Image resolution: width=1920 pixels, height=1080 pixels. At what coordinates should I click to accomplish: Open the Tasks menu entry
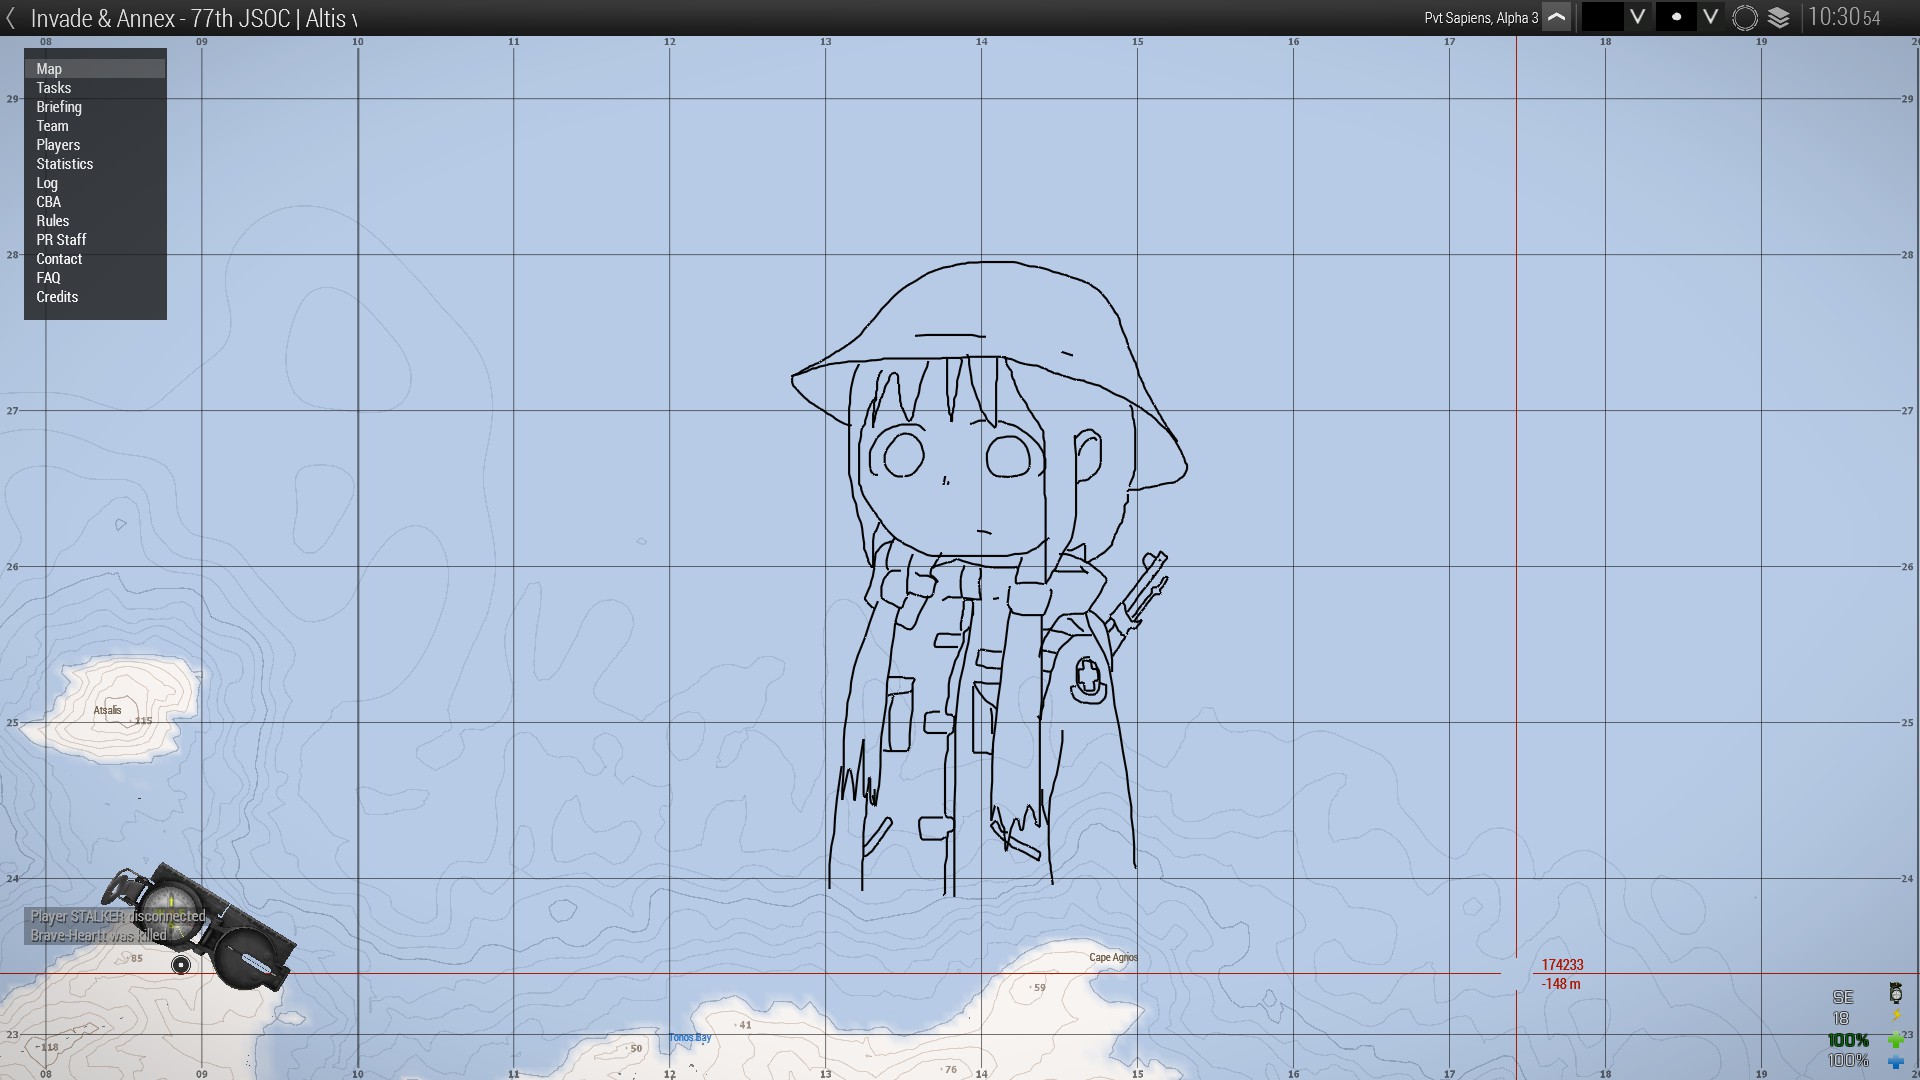click(x=54, y=88)
